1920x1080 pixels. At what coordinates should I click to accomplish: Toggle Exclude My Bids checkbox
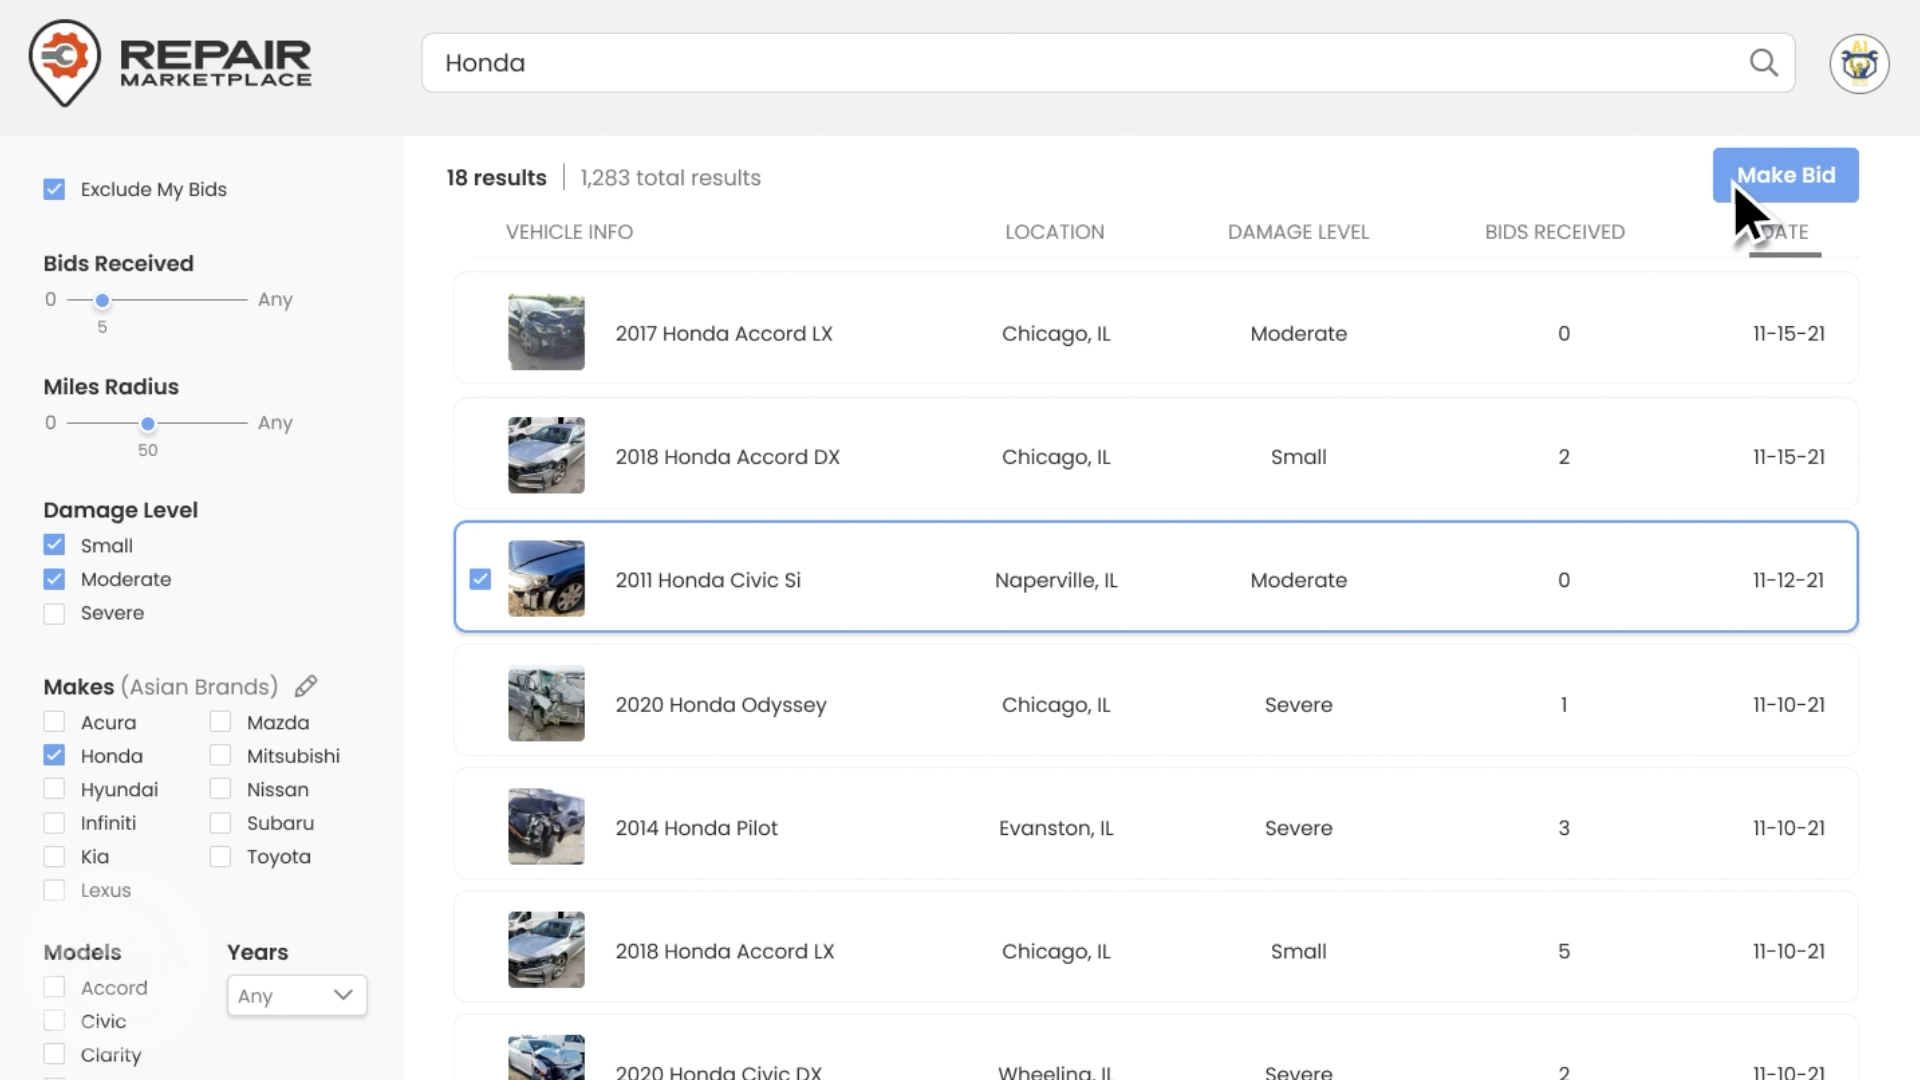[x=54, y=189]
